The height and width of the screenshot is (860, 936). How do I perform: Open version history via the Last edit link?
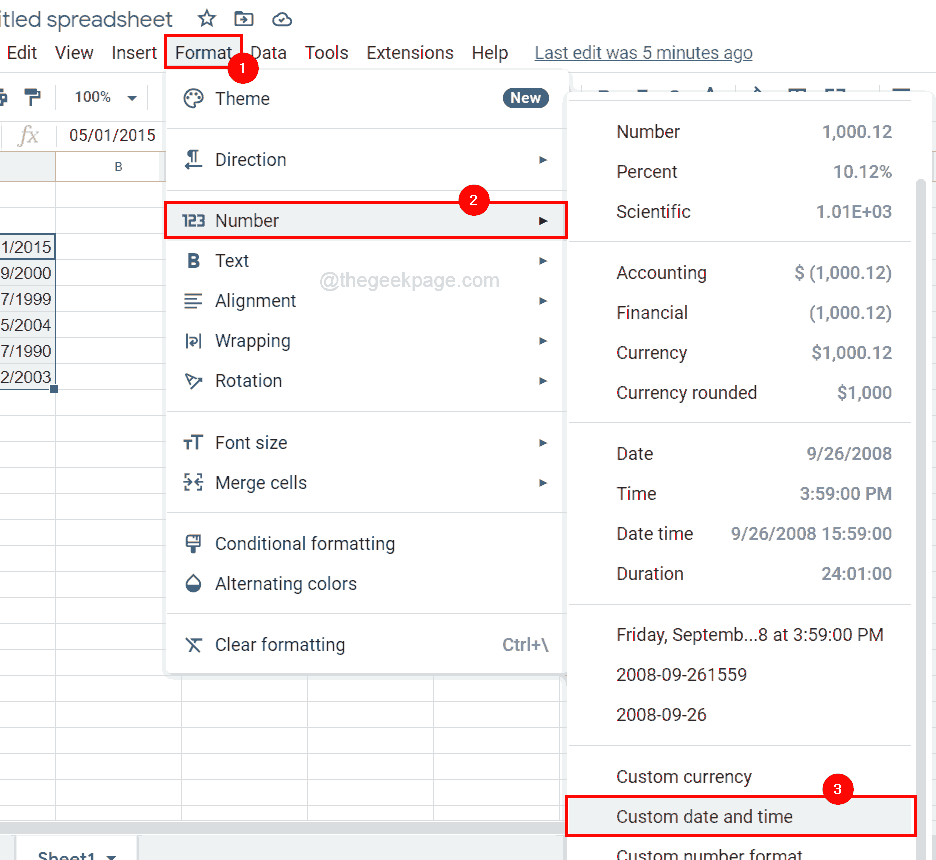click(x=644, y=52)
